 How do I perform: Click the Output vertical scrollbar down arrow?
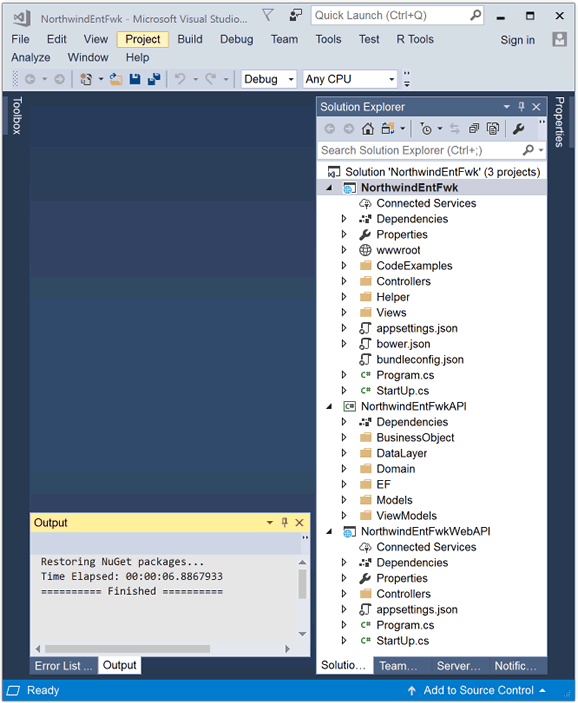pyautogui.click(x=302, y=634)
